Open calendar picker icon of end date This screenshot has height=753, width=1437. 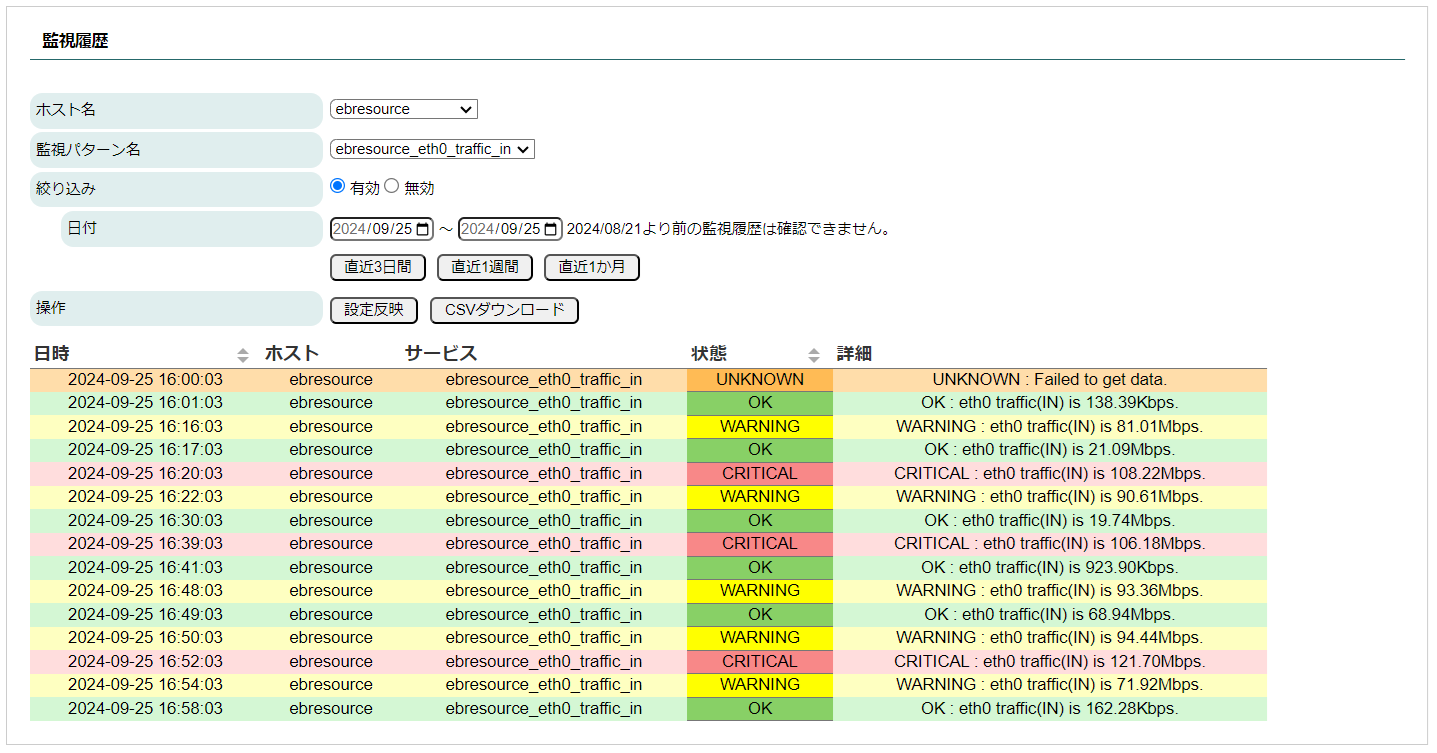[x=550, y=229]
